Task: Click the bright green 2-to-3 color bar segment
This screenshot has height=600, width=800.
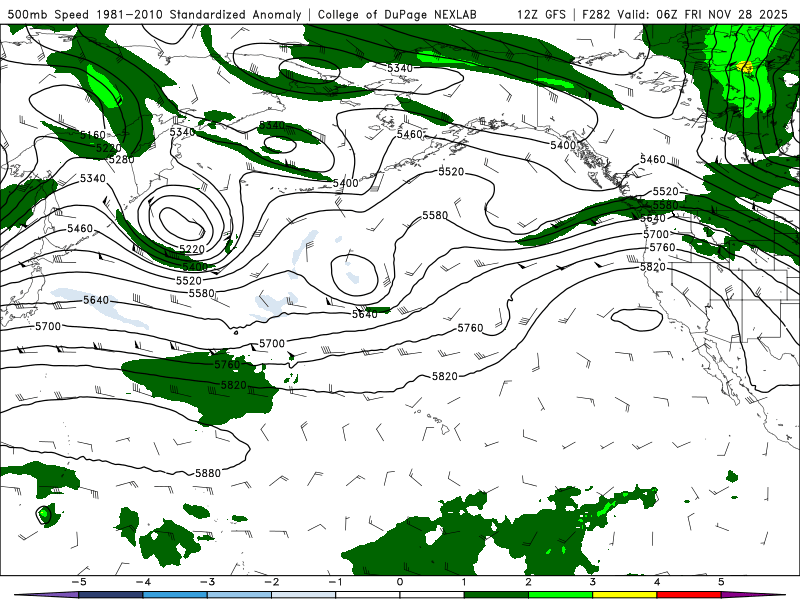Action: [560, 595]
